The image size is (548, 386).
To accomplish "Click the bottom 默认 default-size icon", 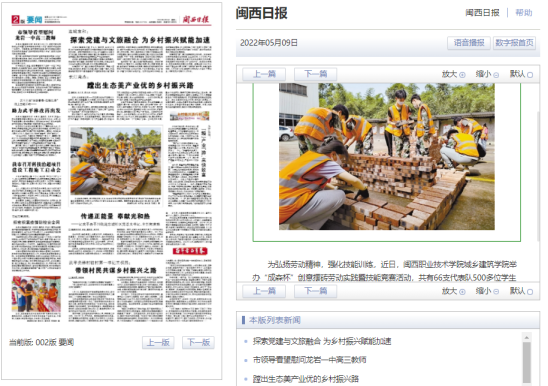I will [x=530, y=292].
